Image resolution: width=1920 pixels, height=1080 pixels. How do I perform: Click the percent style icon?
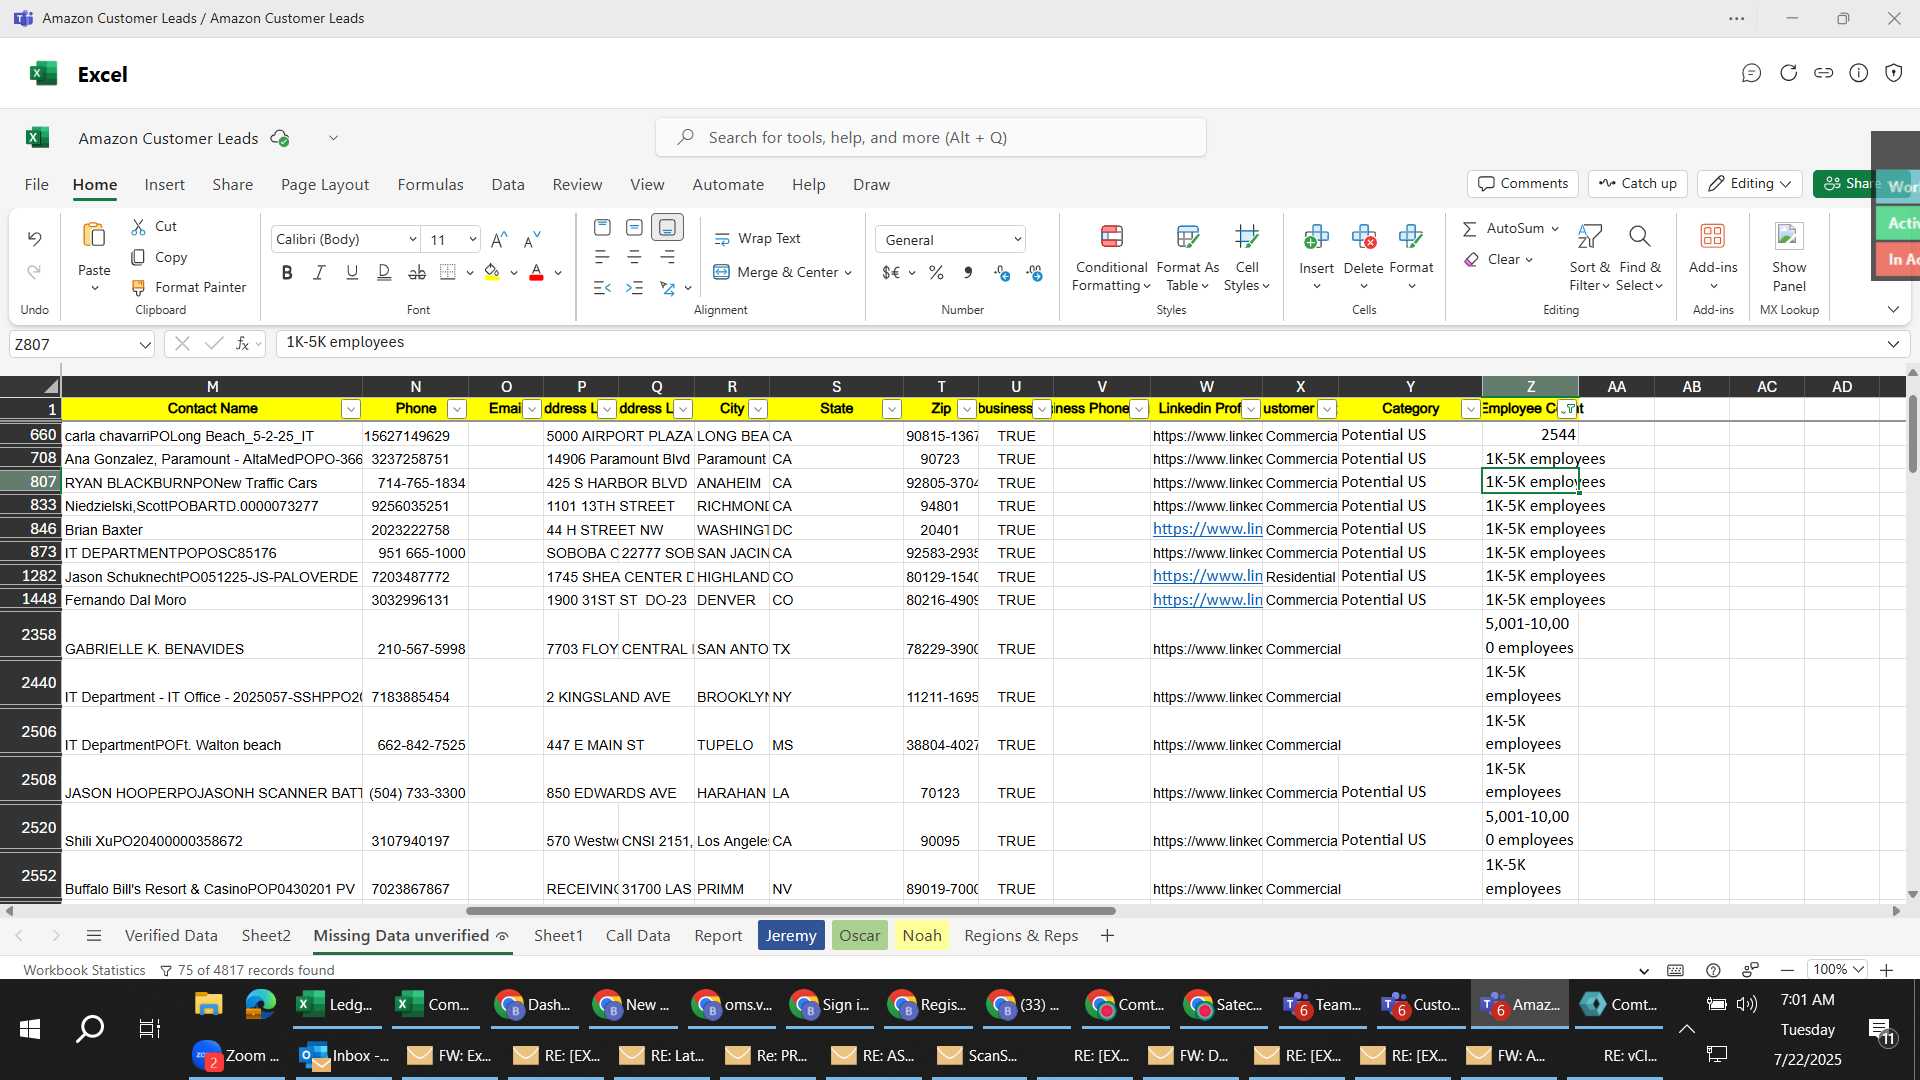(936, 272)
